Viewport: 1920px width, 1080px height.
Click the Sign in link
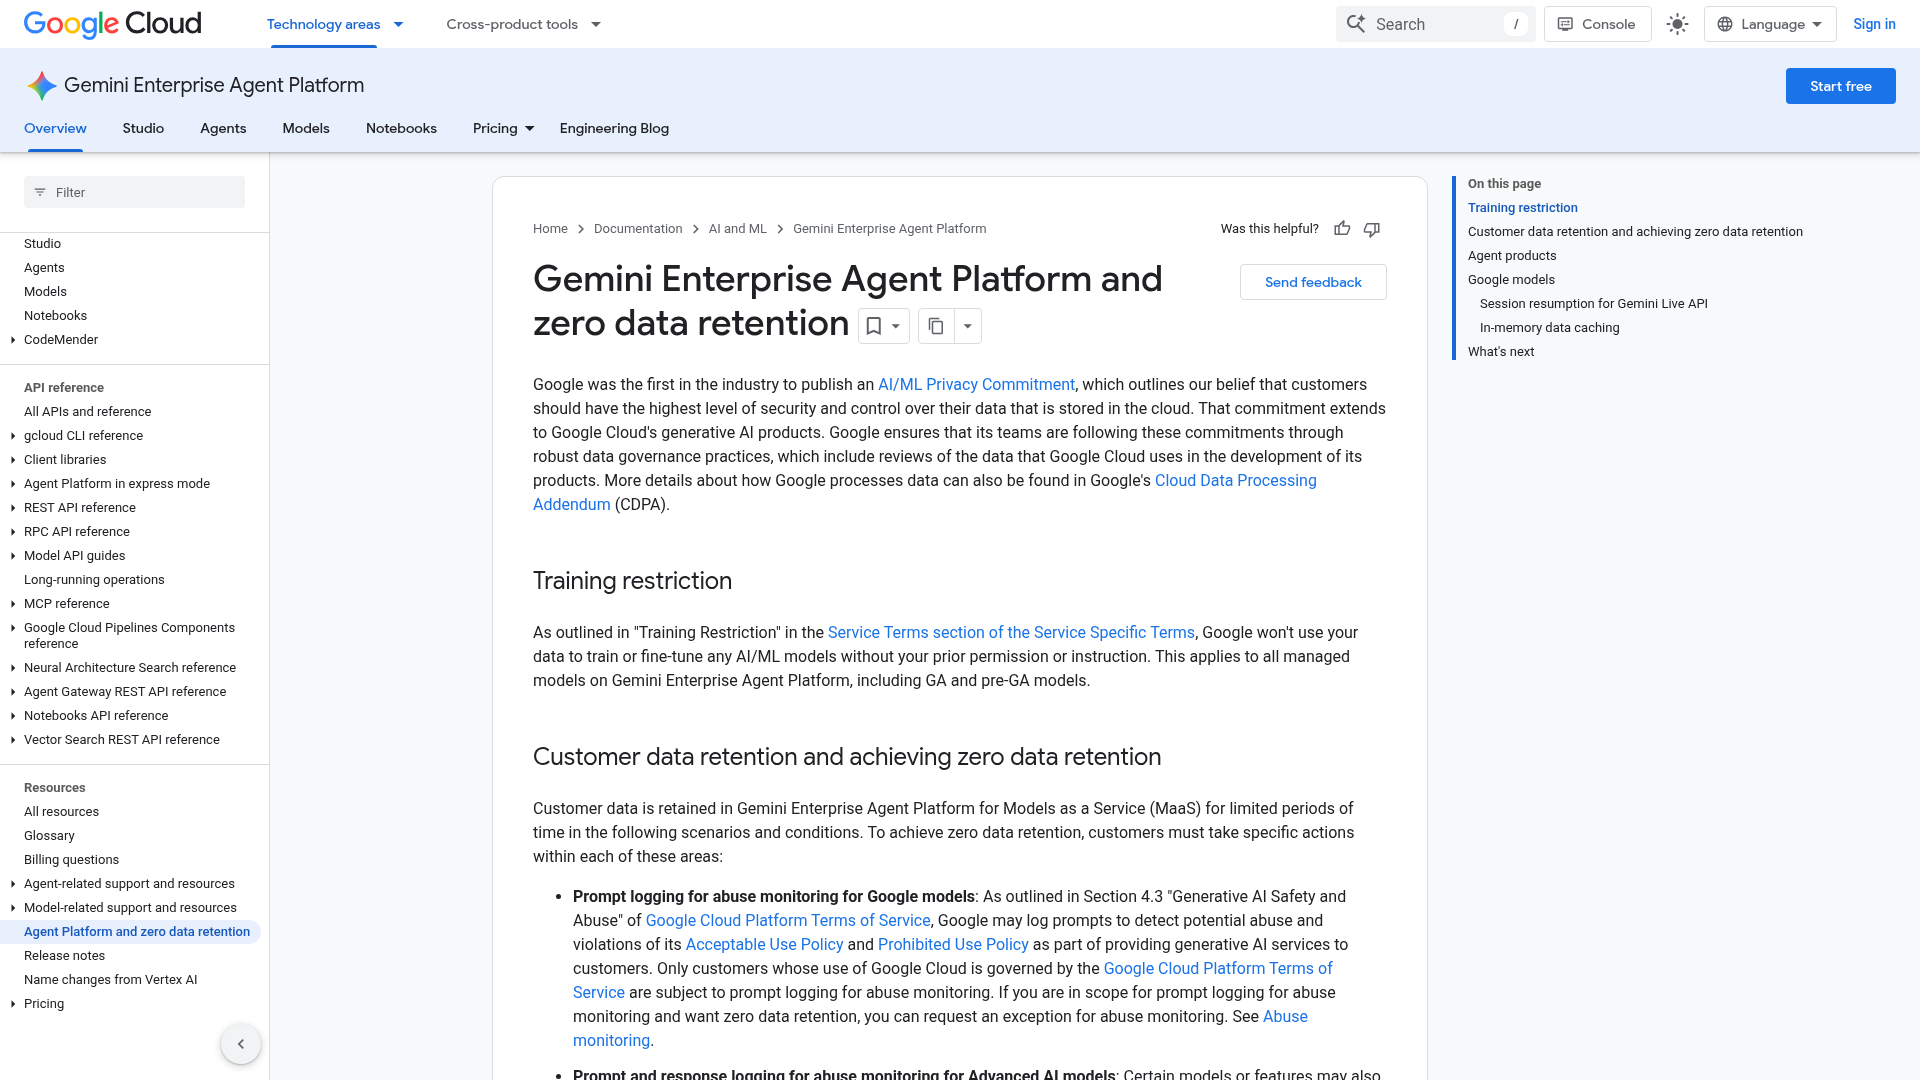1874,24
